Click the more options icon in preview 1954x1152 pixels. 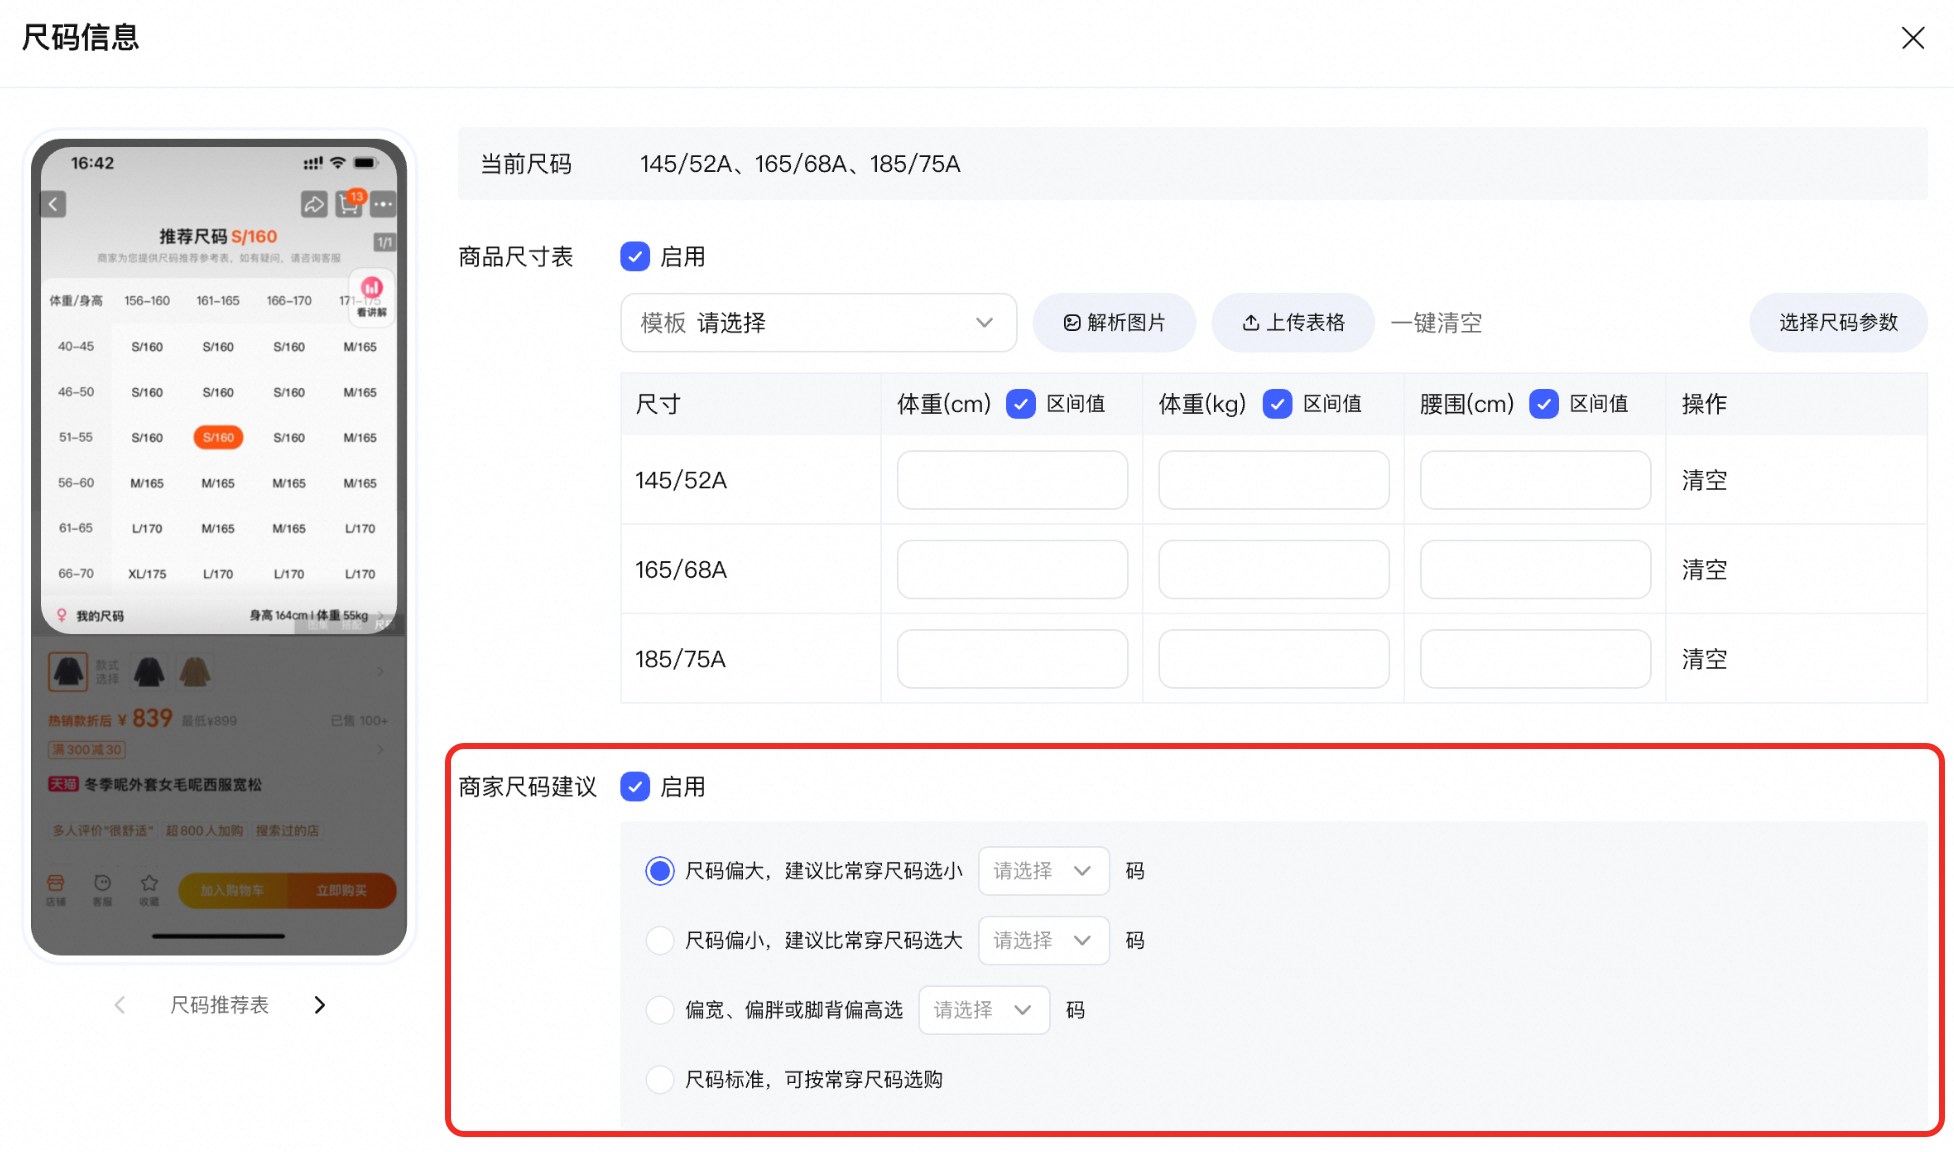(x=383, y=205)
